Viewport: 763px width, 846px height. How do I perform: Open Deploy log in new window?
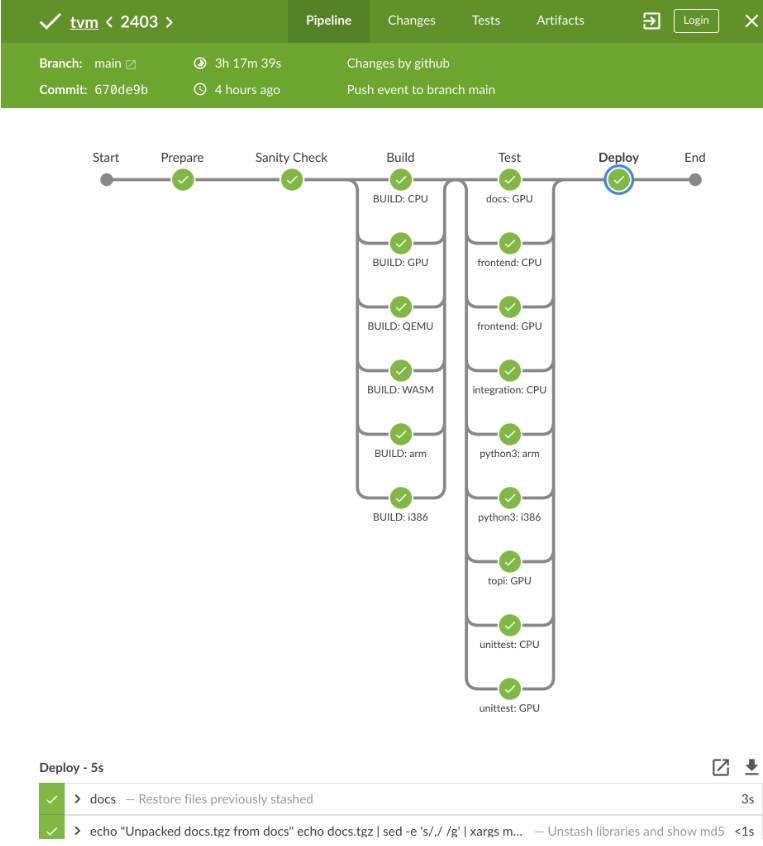tap(720, 767)
